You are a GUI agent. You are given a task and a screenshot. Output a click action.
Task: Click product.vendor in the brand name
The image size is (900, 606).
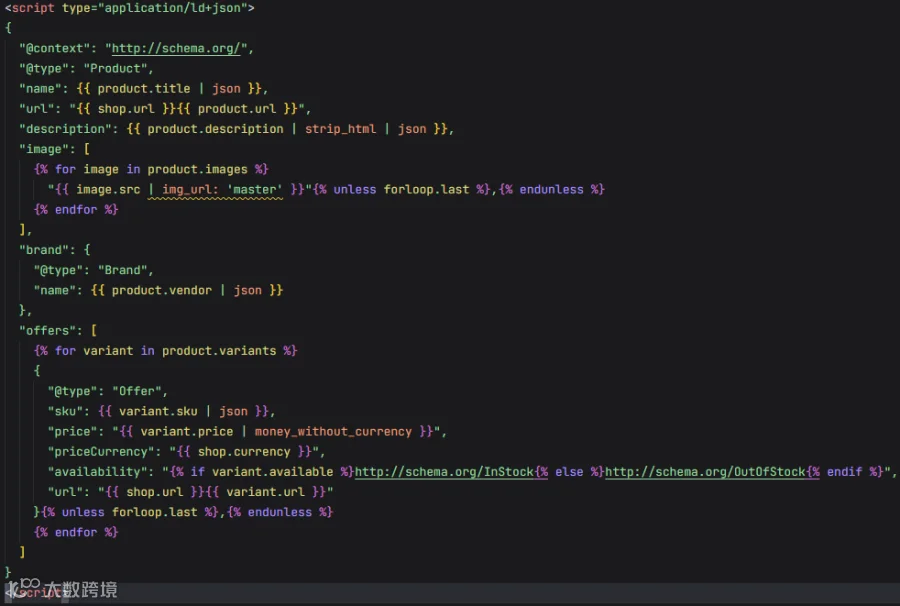161,290
